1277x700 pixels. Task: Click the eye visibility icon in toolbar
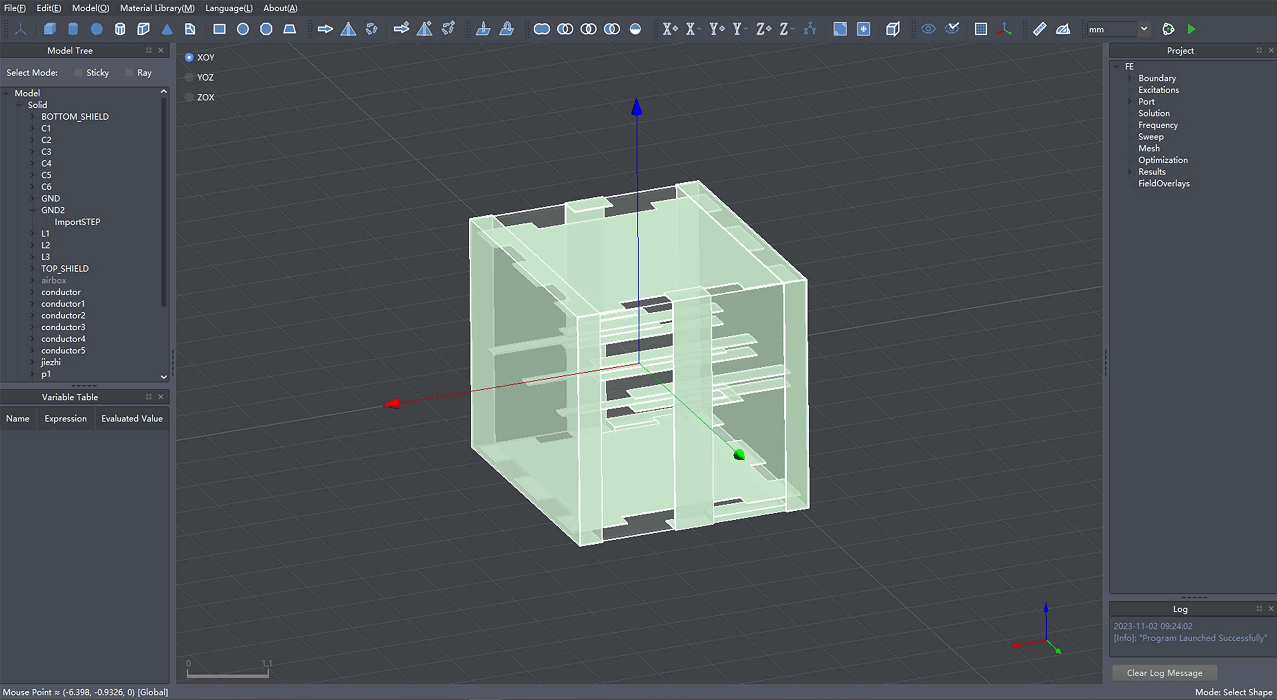click(928, 29)
